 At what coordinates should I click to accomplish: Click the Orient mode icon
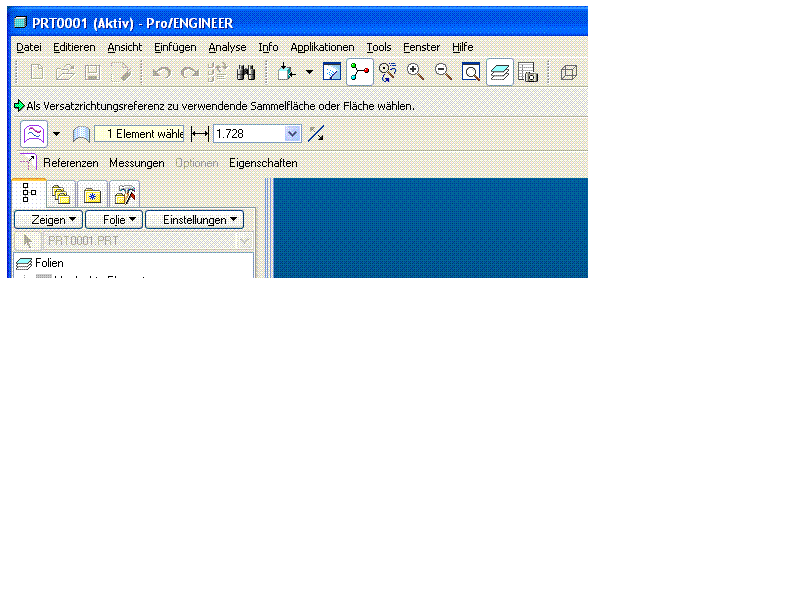click(388, 72)
